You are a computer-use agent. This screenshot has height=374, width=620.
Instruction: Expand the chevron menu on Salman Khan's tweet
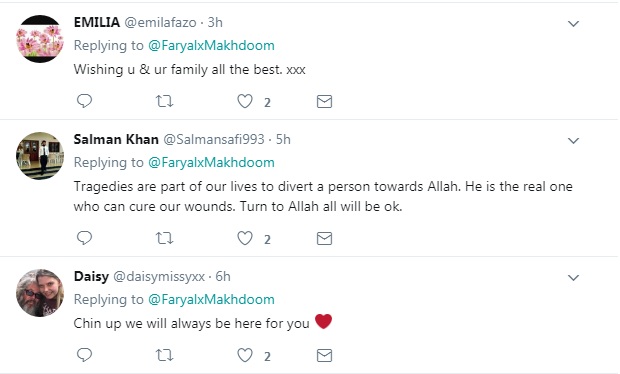click(573, 141)
